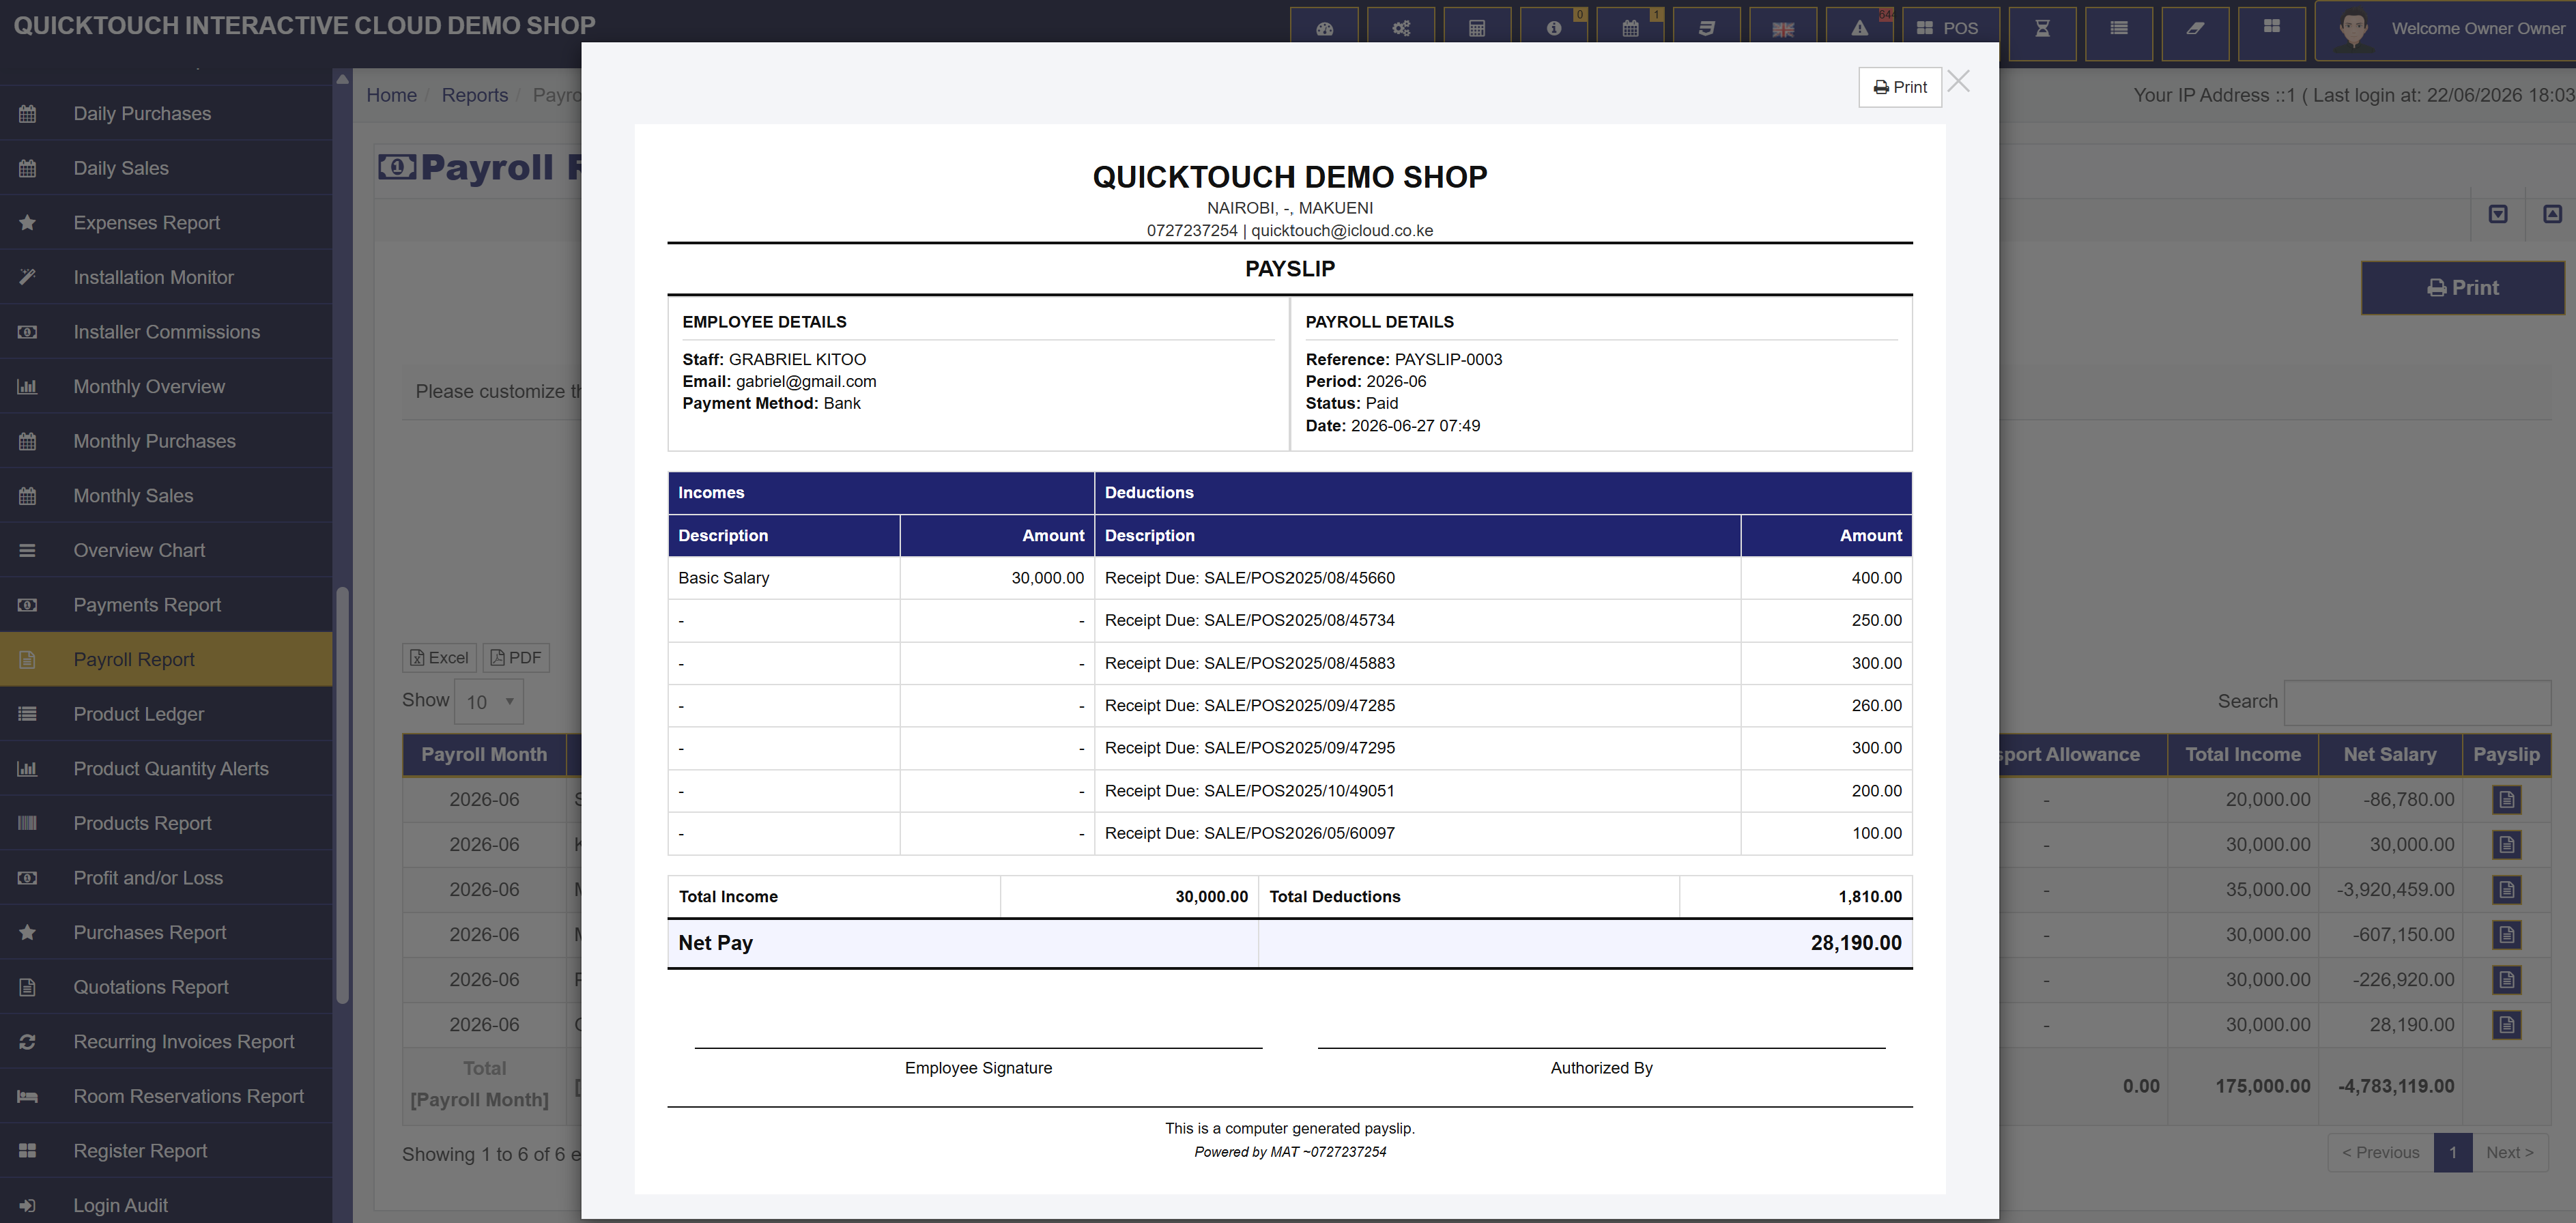
Task: Click the large blue Print button behind modal
Action: 2462,288
